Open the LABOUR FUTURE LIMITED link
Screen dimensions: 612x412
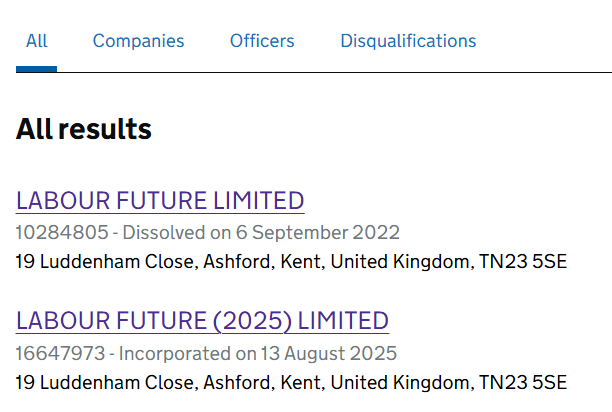[x=160, y=201]
